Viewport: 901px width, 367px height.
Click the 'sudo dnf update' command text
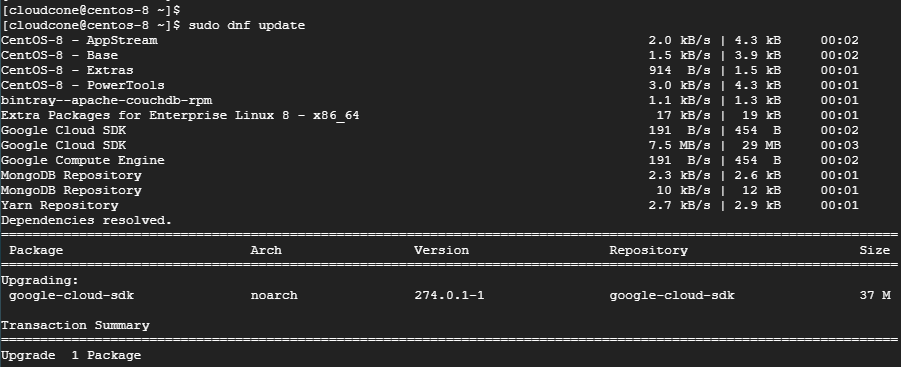[247, 25]
